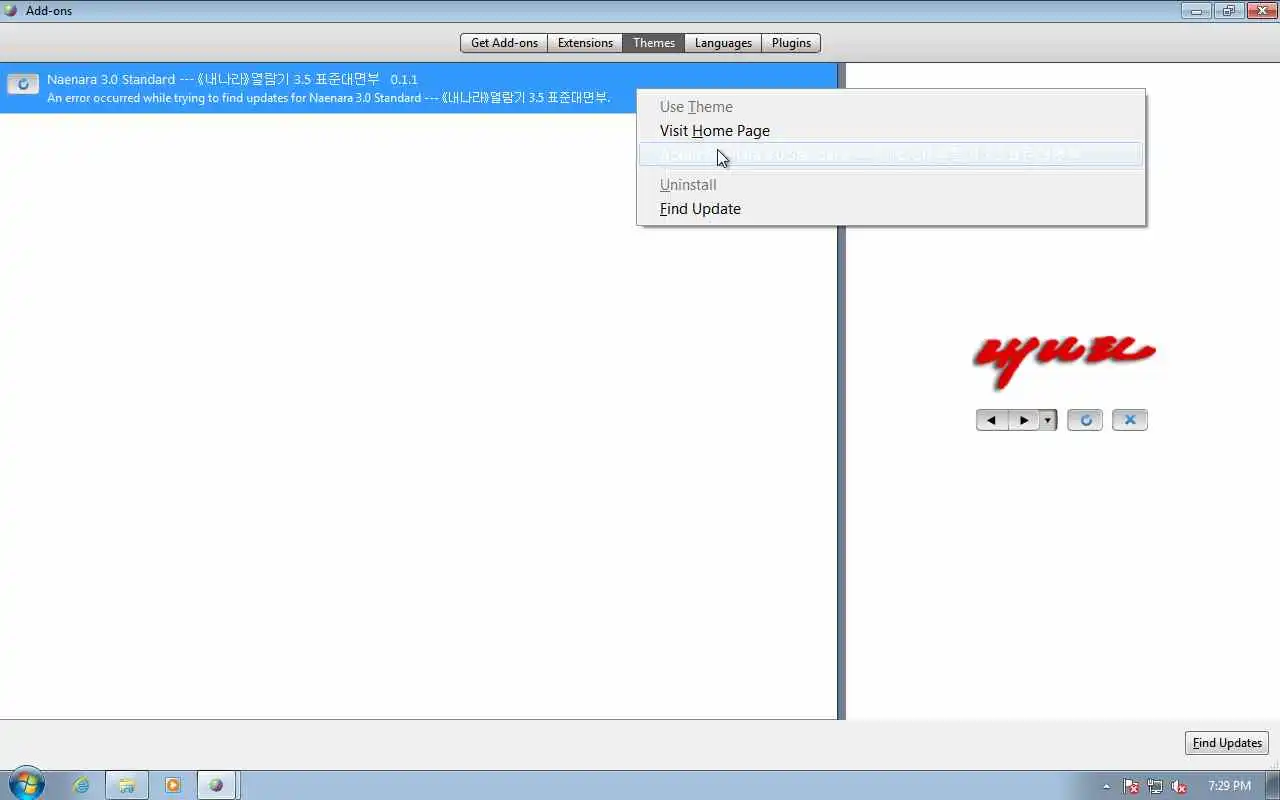Select the highlighted About Naenara menu entry

[x=890, y=155]
